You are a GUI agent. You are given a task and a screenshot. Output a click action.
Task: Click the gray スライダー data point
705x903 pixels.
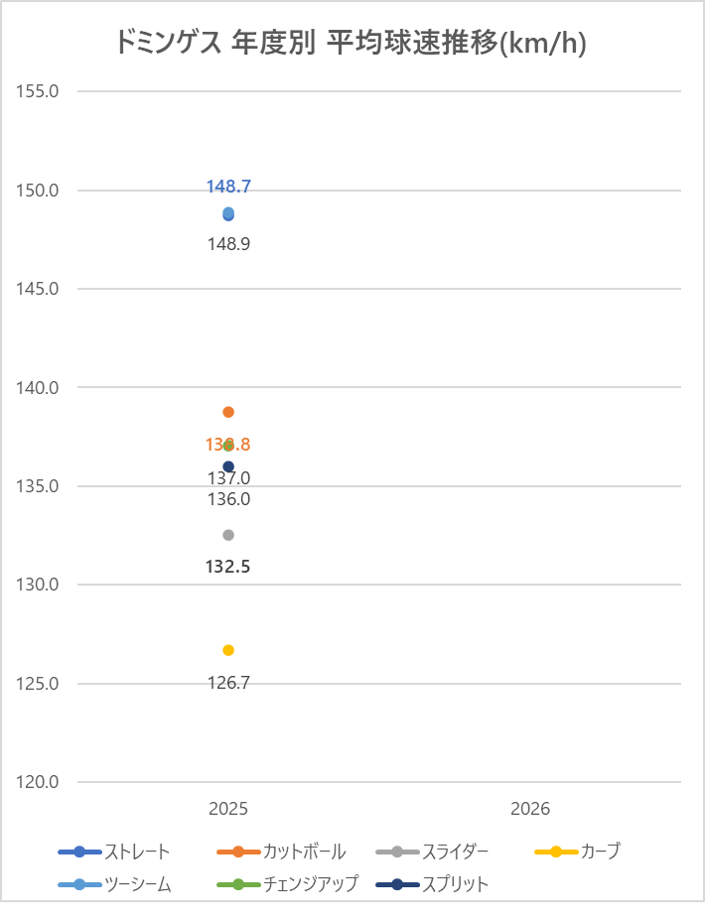(228, 535)
